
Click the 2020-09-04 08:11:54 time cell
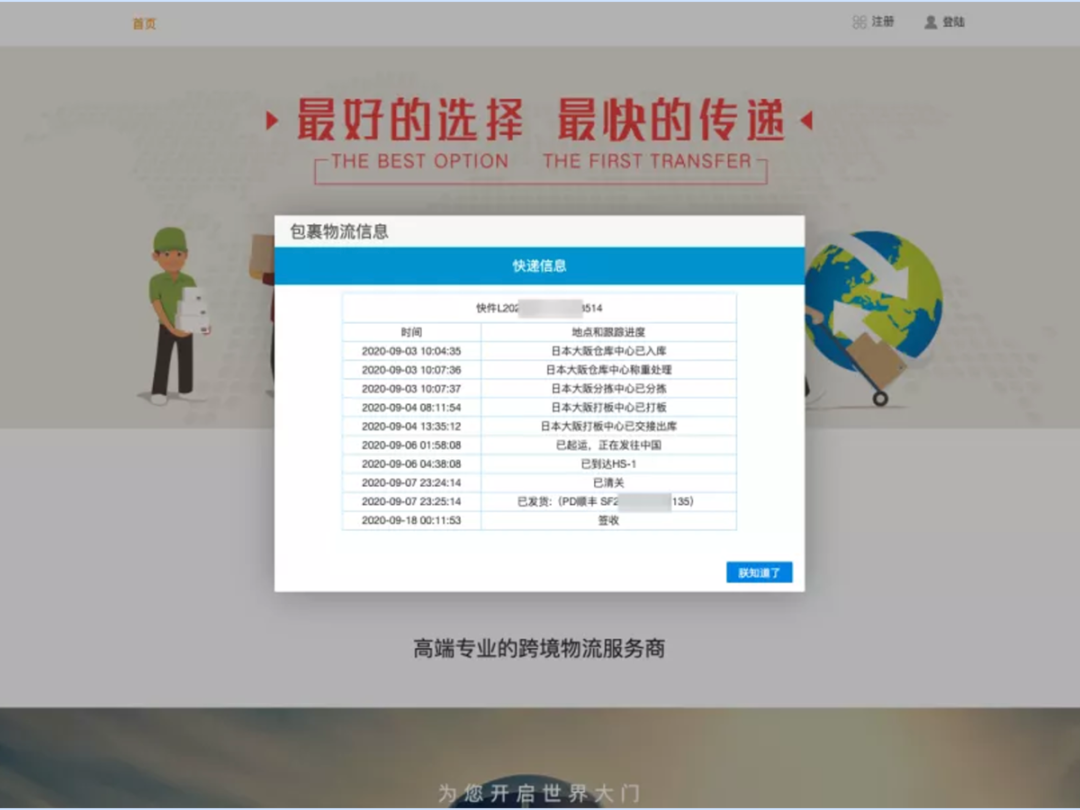pyautogui.click(x=412, y=408)
